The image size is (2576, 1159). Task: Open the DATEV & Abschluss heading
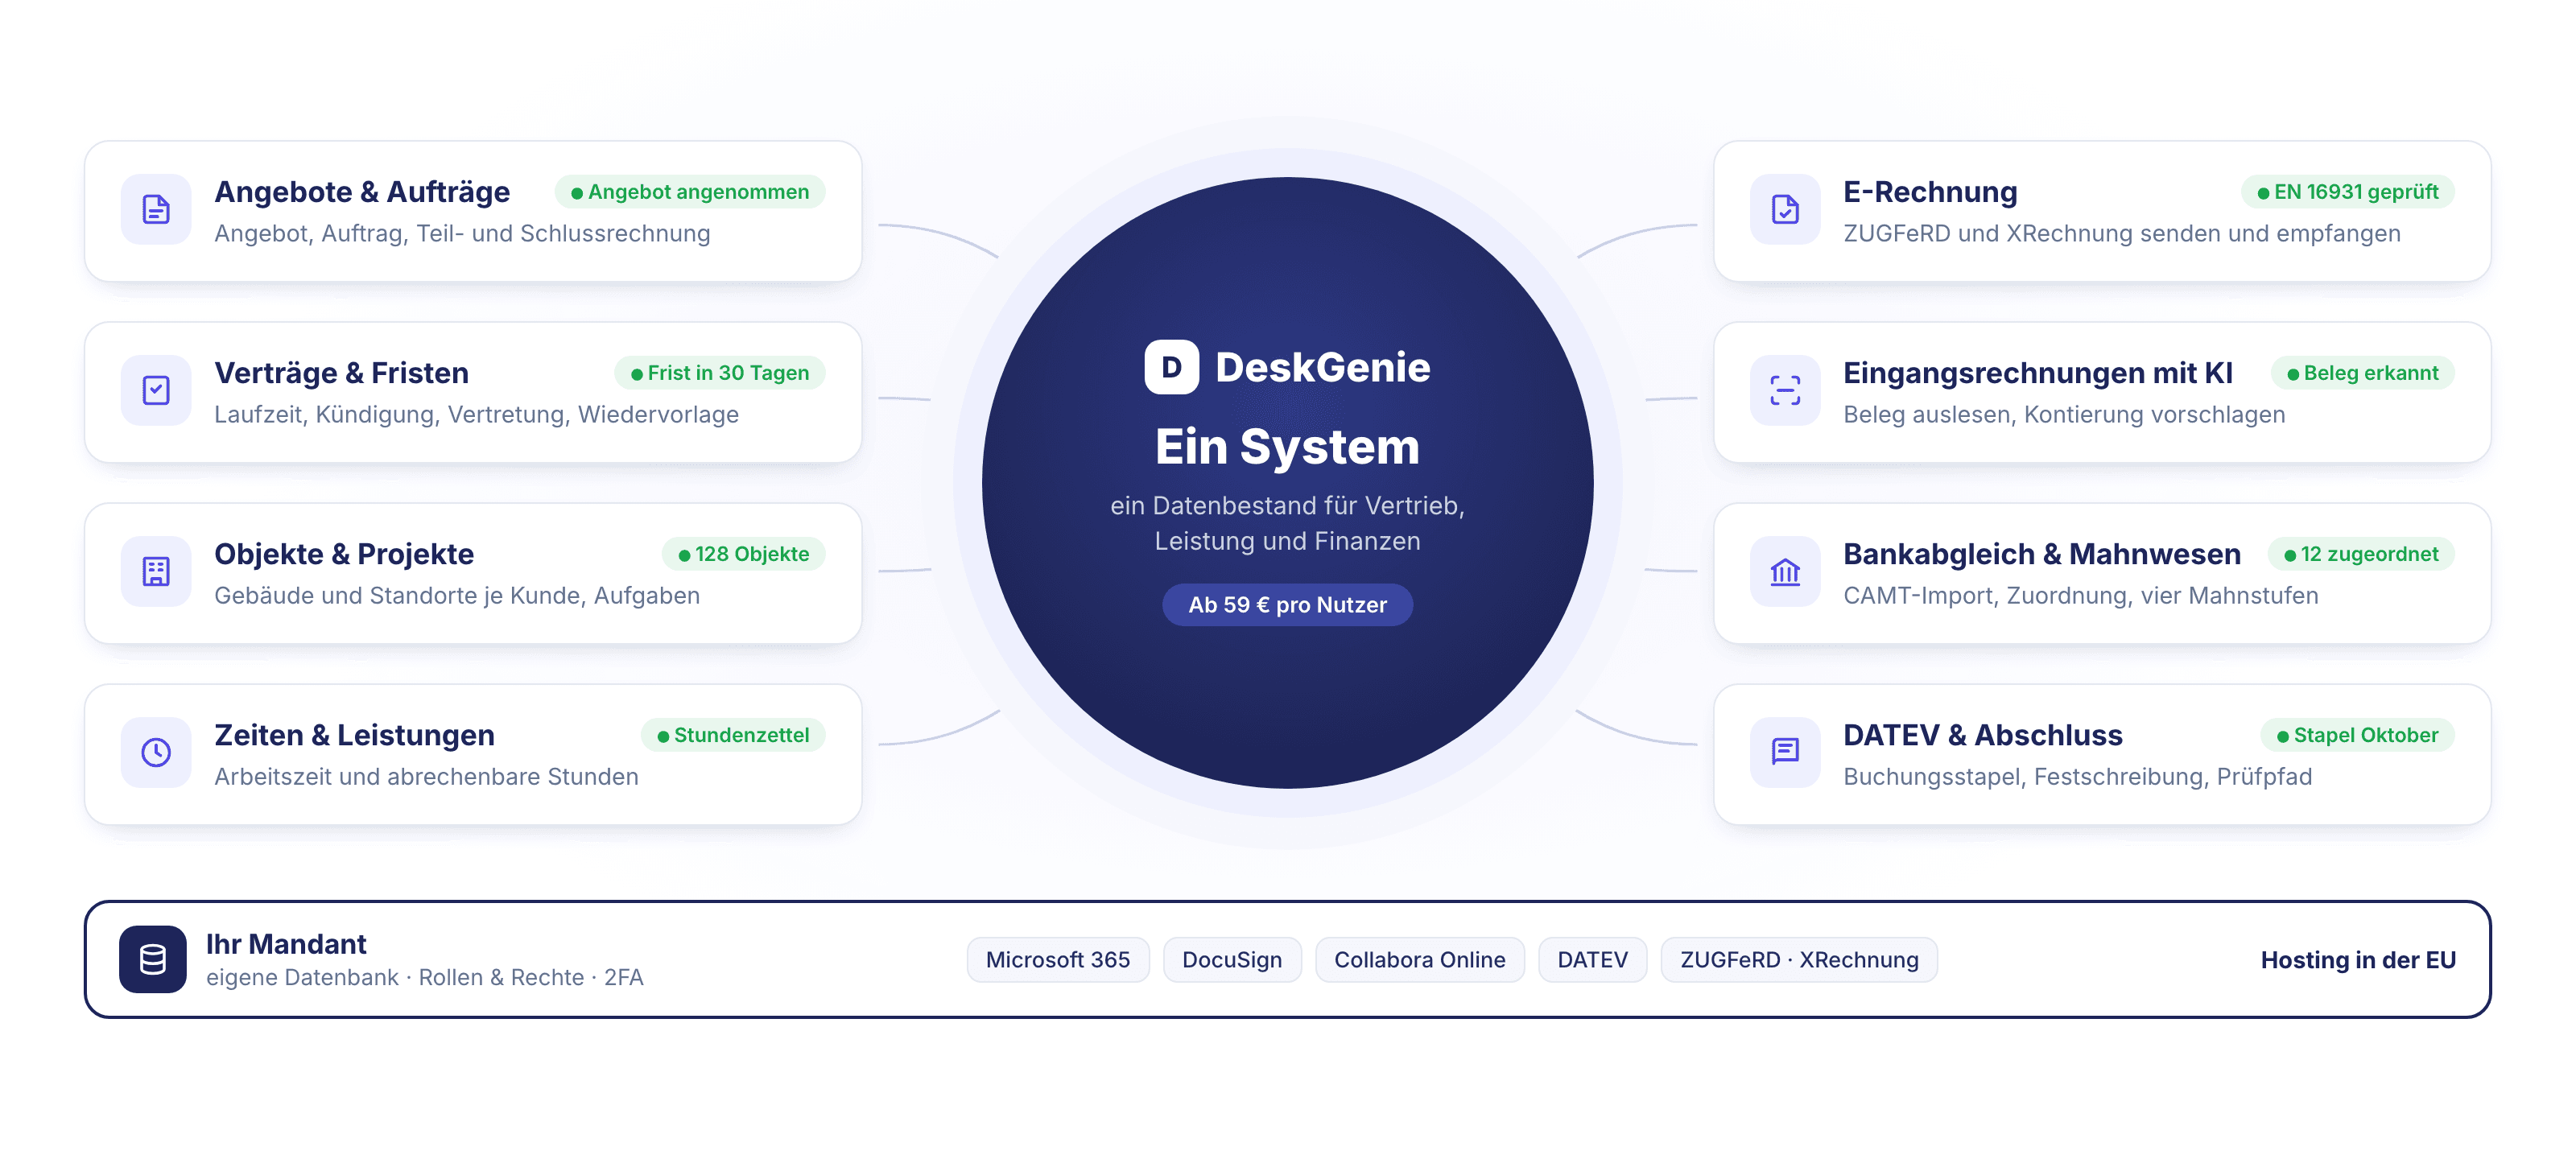point(1983,735)
